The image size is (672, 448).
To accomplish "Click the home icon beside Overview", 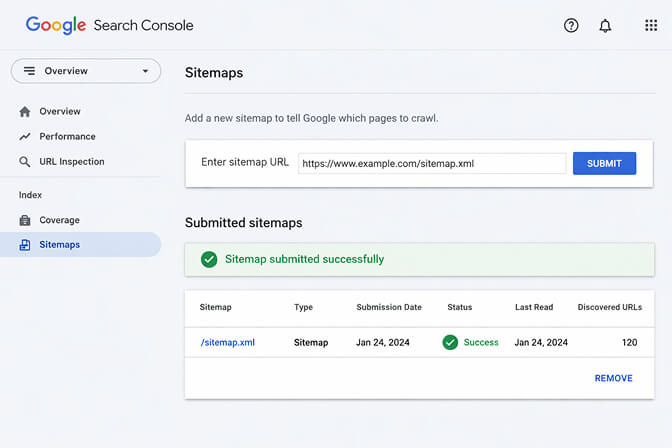I will pyautogui.click(x=25, y=112).
